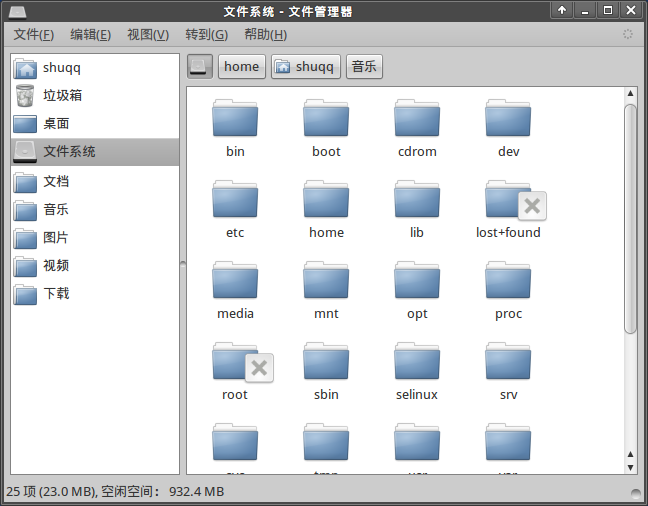The image size is (648, 506).
Task: Open the 帮助(H) menu
Action: coord(265,35)
